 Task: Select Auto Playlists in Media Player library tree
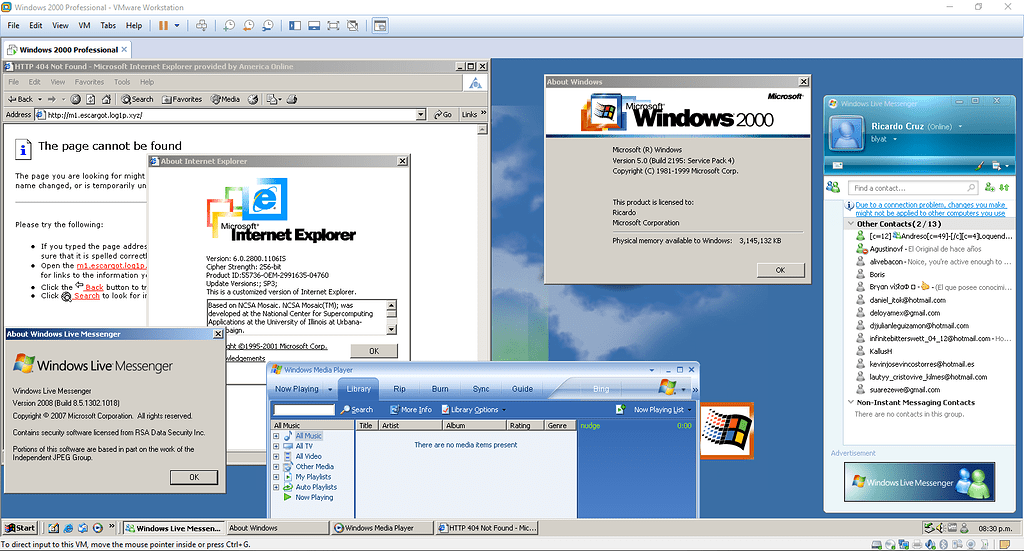316,487
